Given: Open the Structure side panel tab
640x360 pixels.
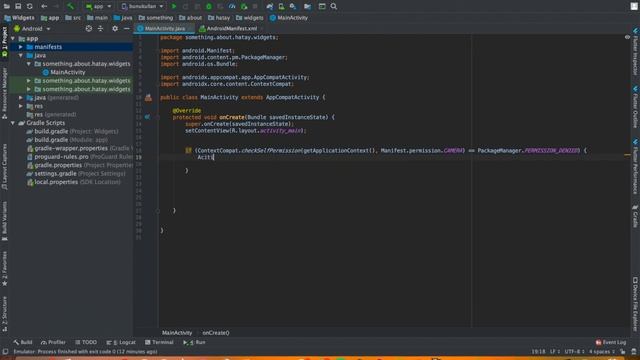Looking at the screenshot, I should pos(4,314).
